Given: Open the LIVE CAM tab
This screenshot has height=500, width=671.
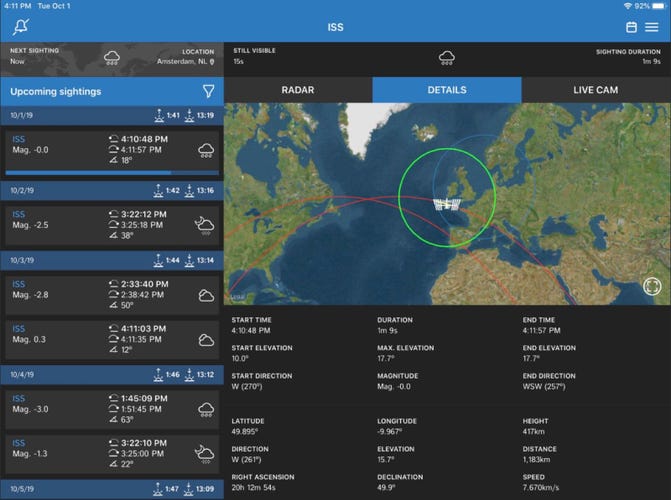Looking at the screenshot, I should [x=596, y=90].
